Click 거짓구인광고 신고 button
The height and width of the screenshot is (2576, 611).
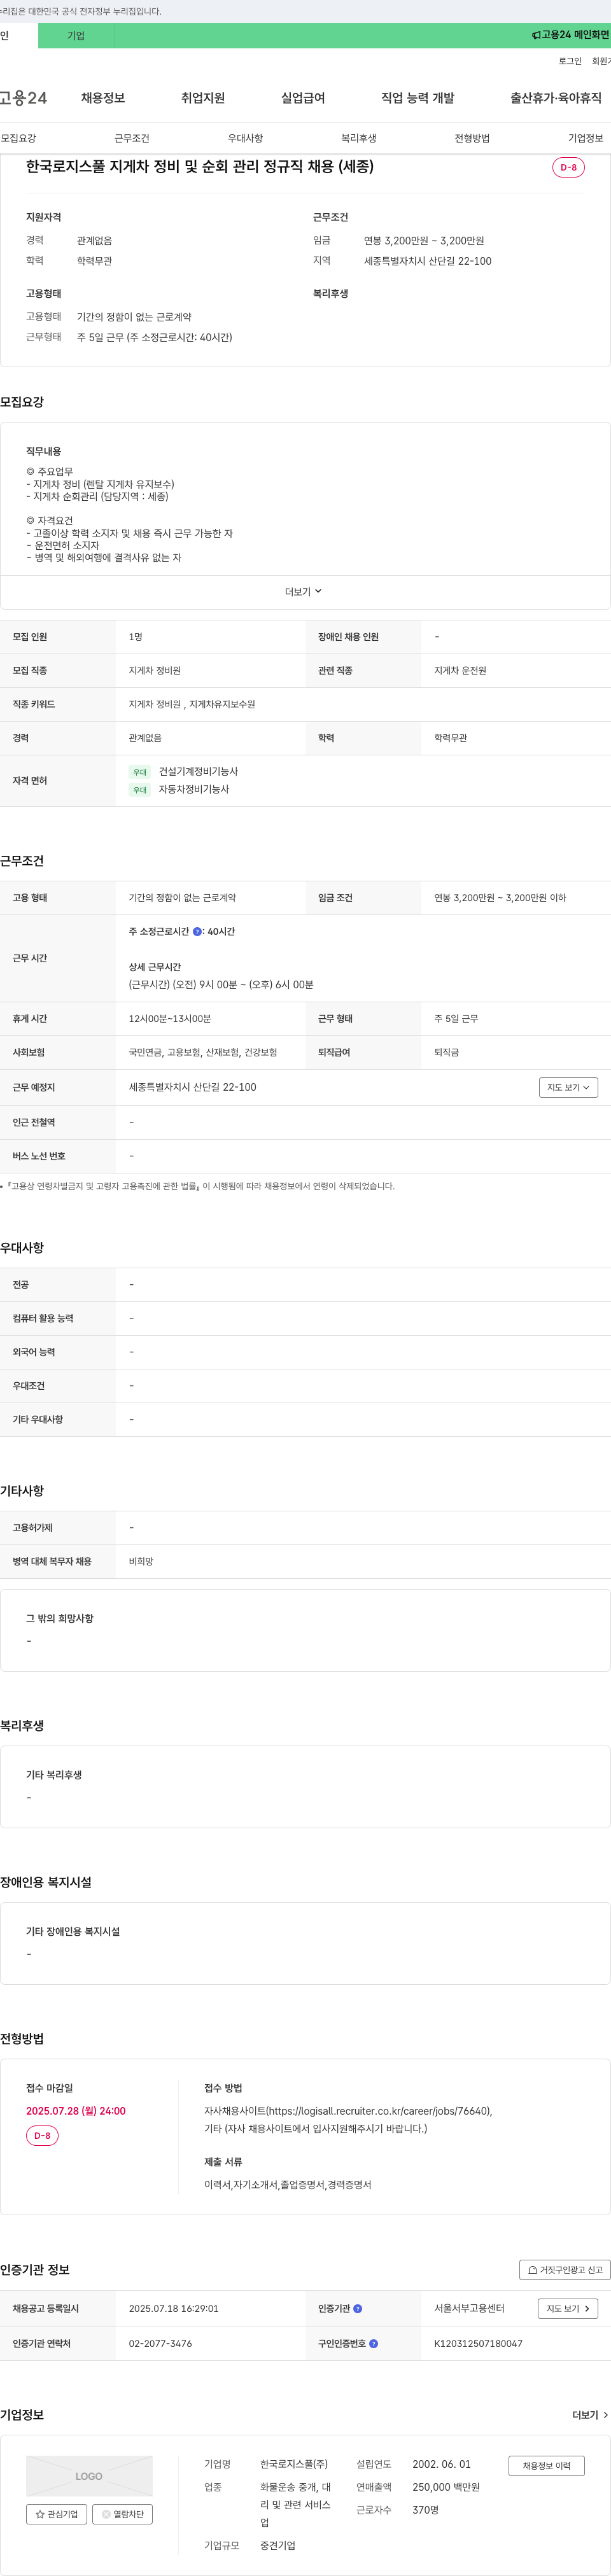[x=565, y=2269]
